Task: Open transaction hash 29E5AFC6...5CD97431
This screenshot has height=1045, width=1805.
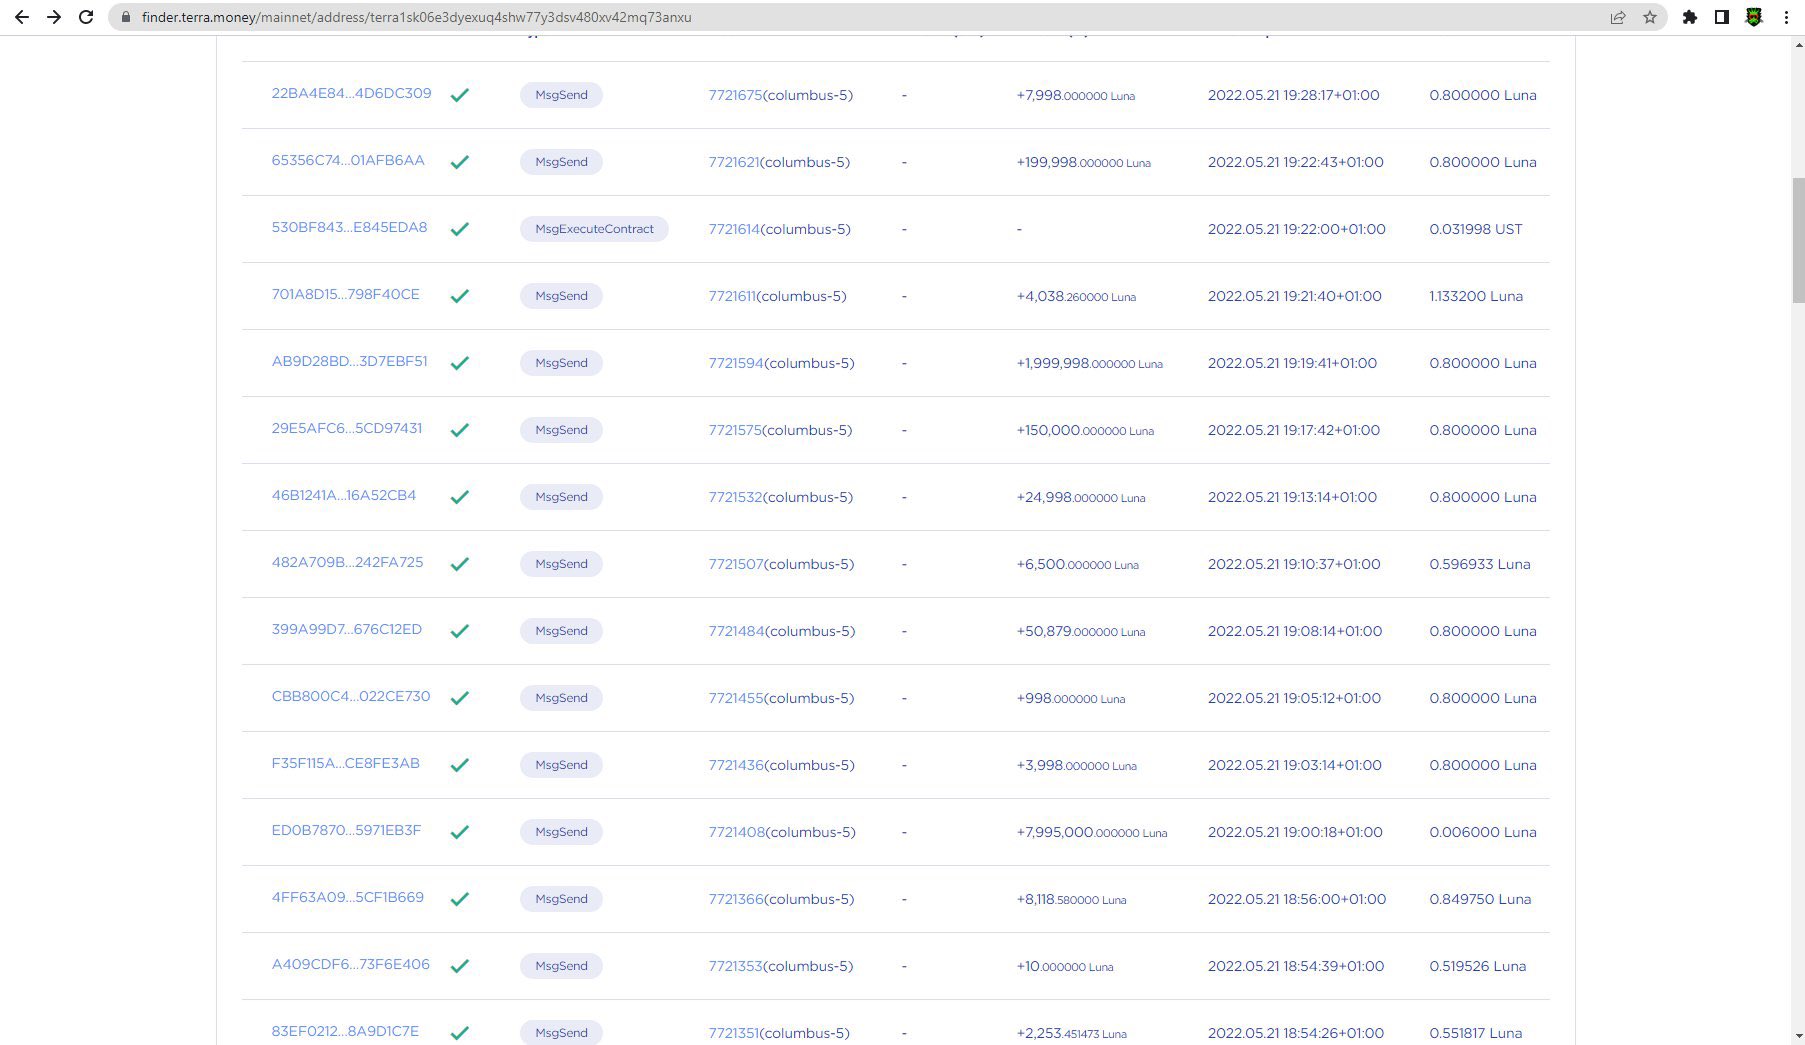Action: click(x=347, y=428)
